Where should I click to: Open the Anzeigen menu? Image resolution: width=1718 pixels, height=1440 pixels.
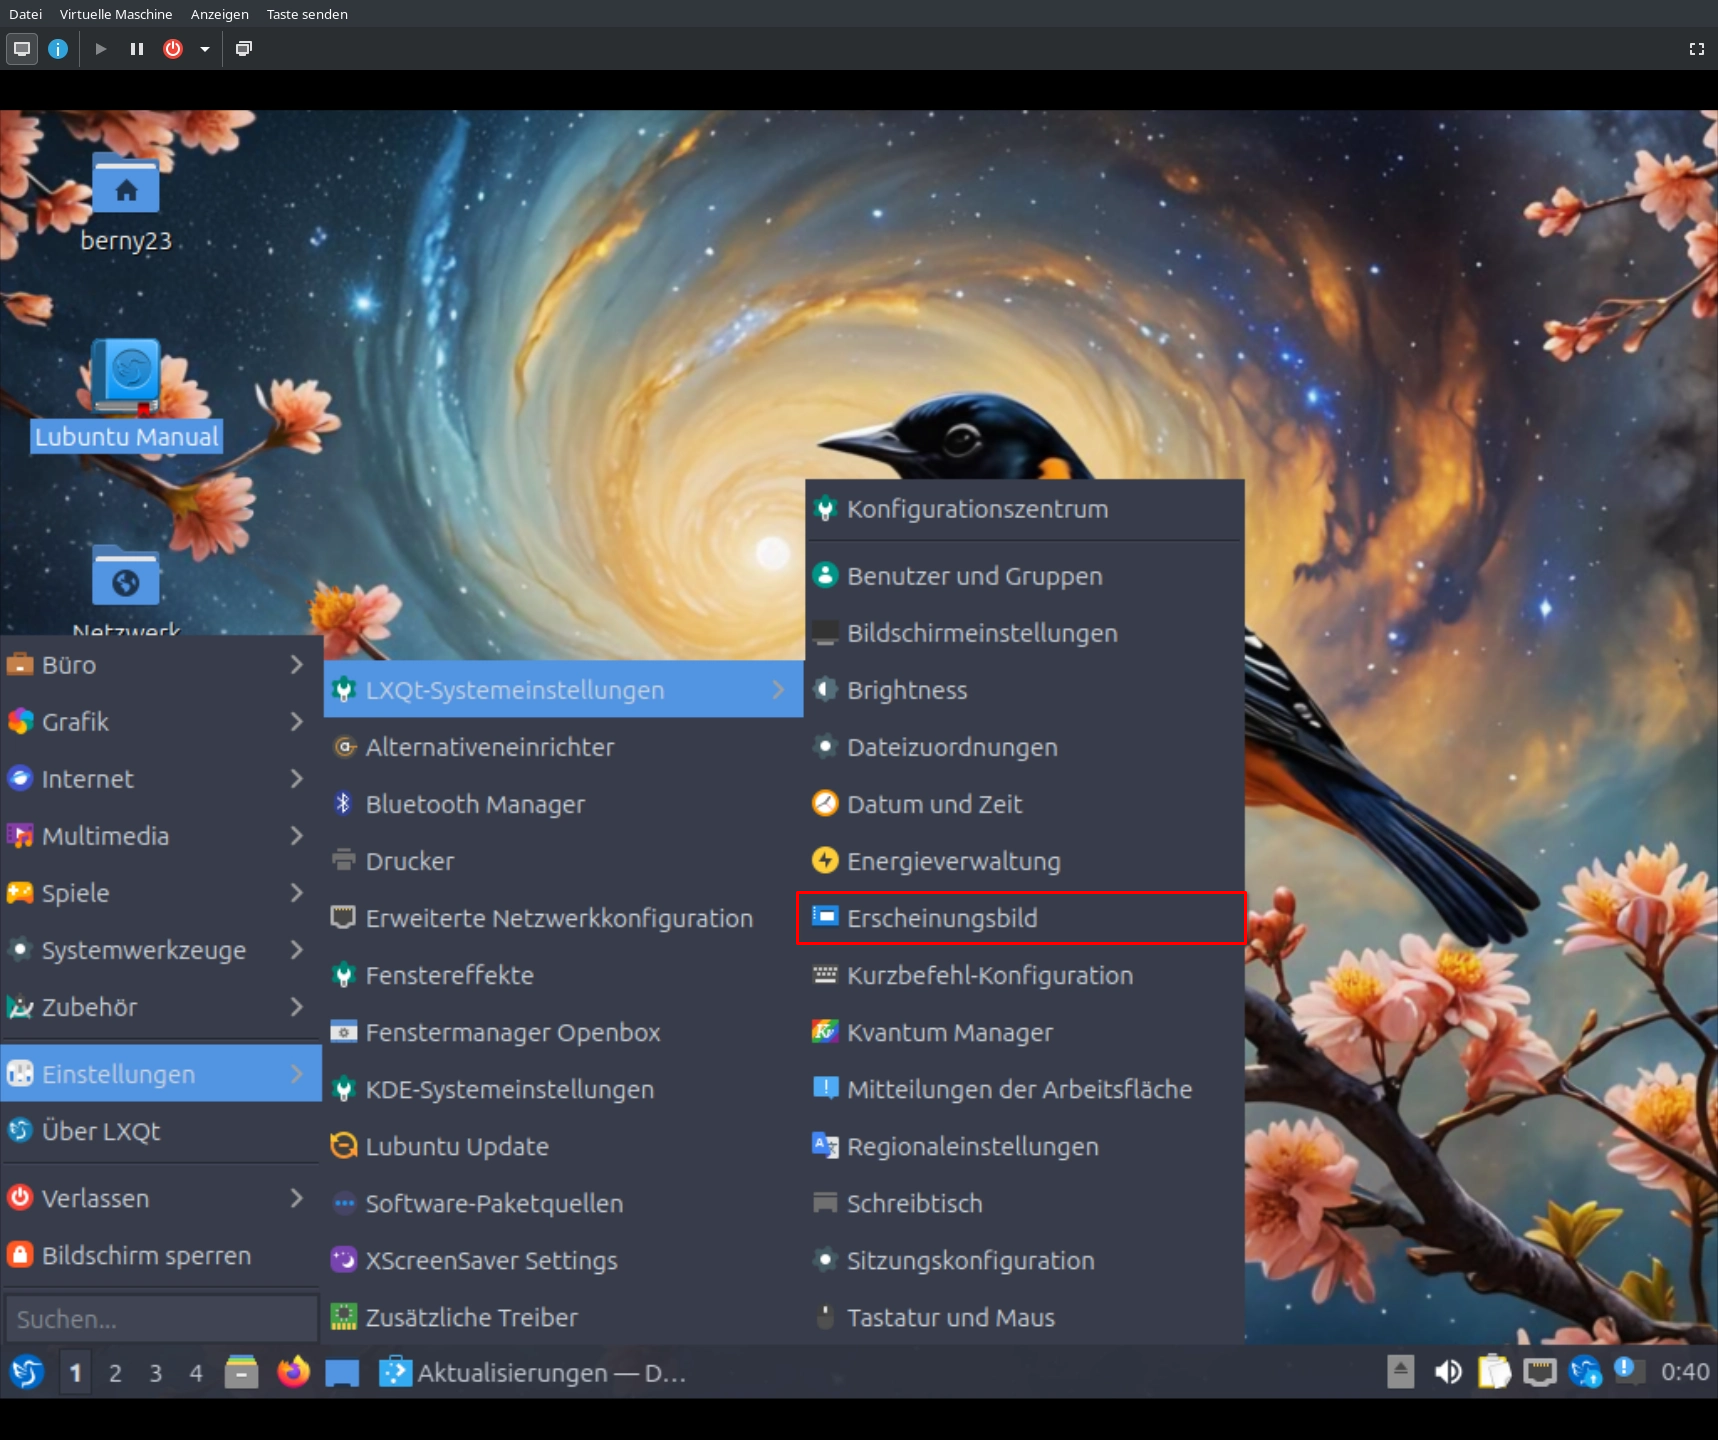(220, 14)
